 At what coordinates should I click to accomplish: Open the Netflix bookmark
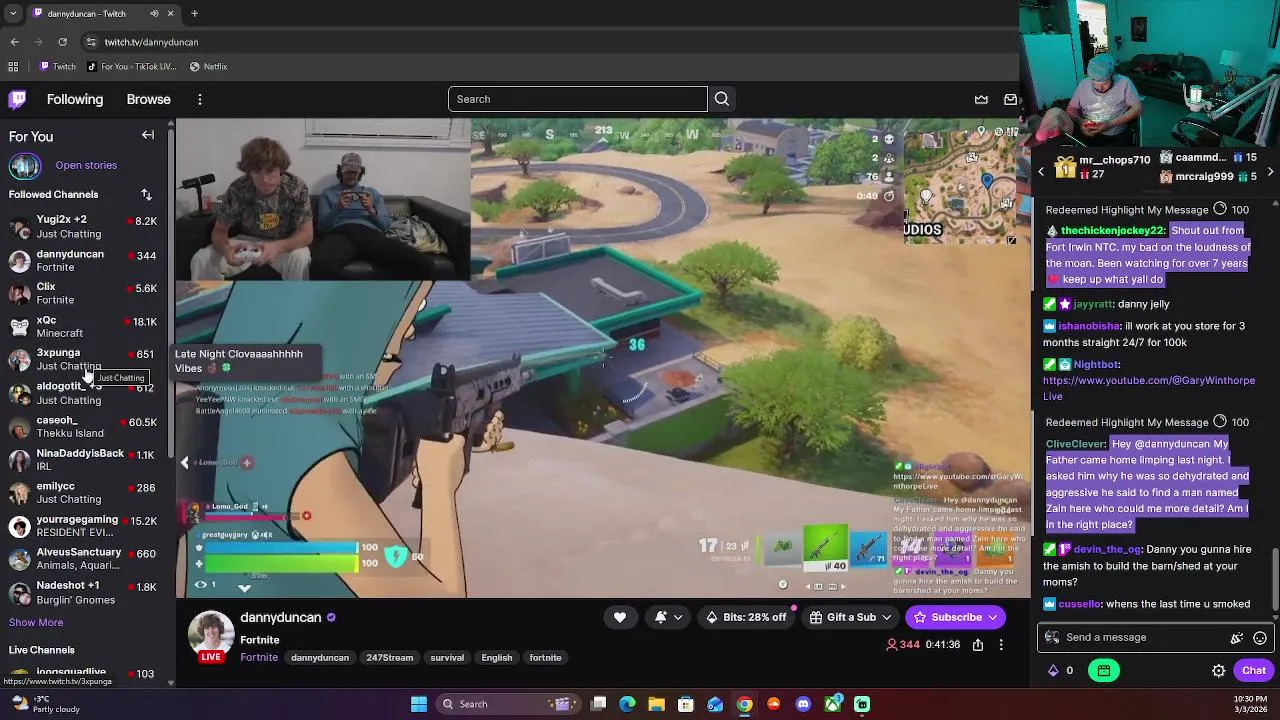coord(208,66)
